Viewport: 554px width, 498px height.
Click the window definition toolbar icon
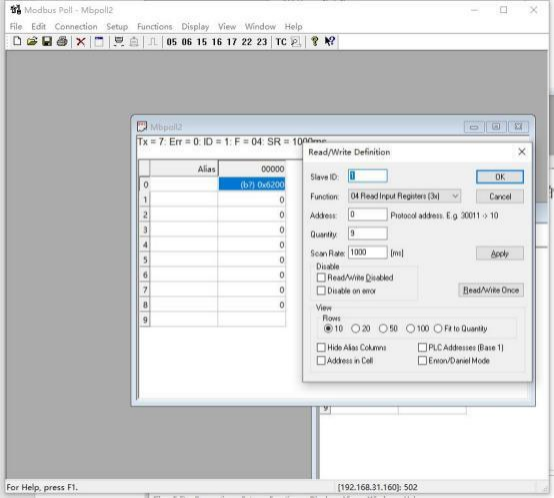[99, 42]
